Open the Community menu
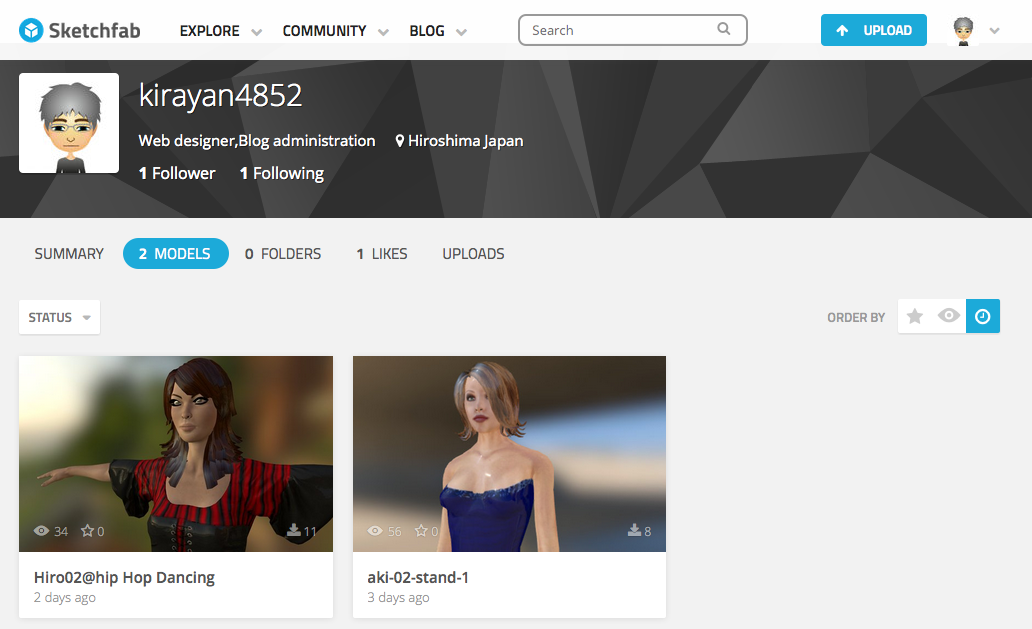Viewport: 1032px width, 629px height. click(324, 31)
